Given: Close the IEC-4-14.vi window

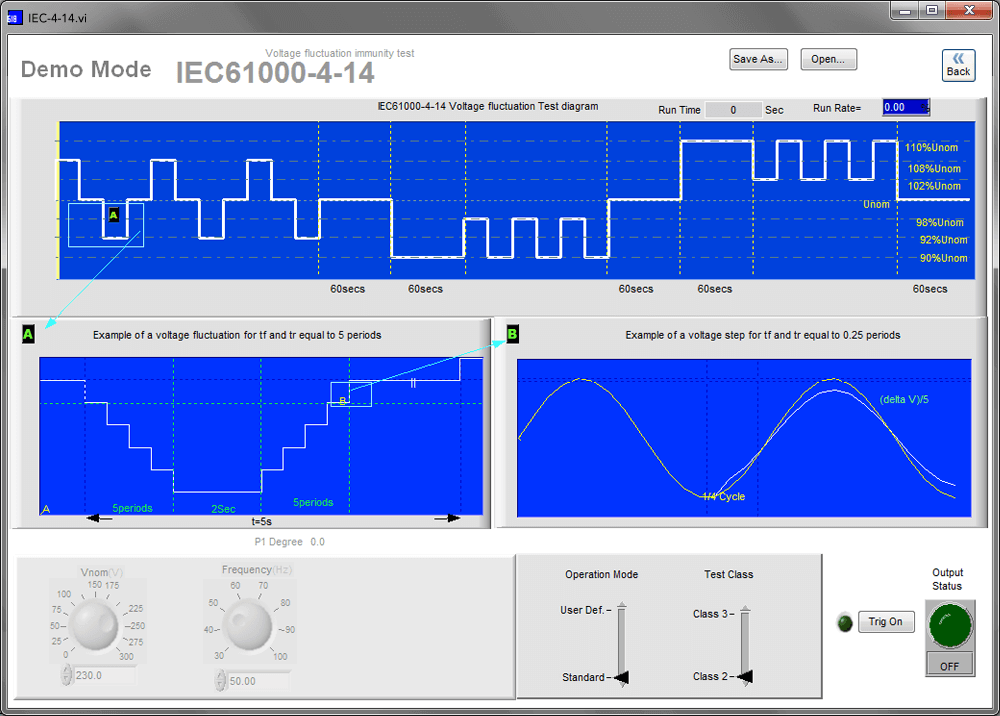Looking at the screenshot, I should pyautogui.click(x=969, y=10).
